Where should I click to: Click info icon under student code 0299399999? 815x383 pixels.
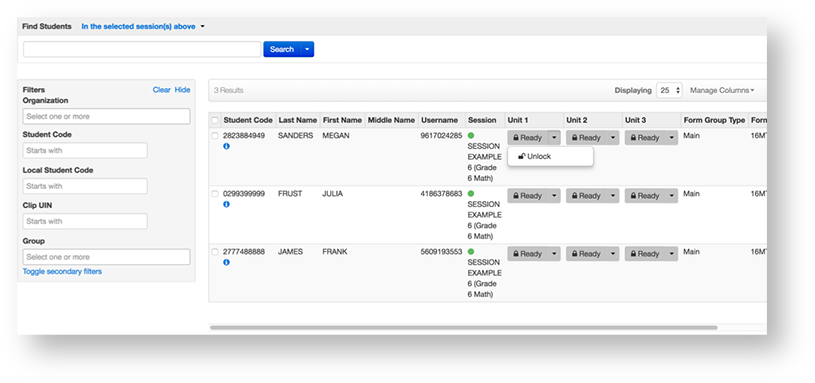(226, 205)
